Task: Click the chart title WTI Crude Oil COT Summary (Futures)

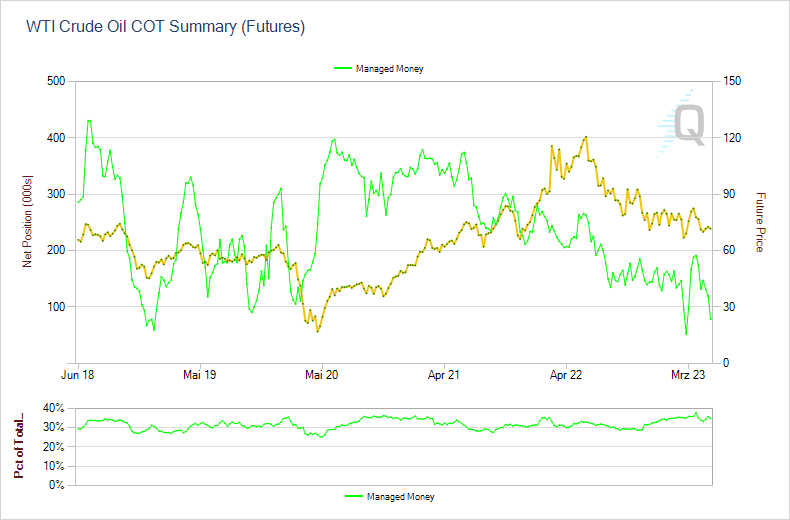Action: [165, 27]
